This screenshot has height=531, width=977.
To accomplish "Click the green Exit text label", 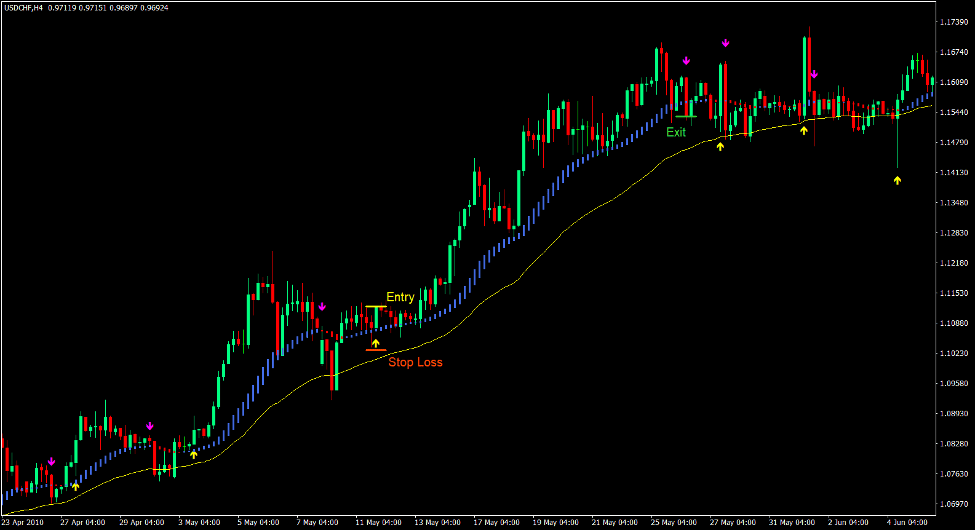I will [x=677, y=131].
